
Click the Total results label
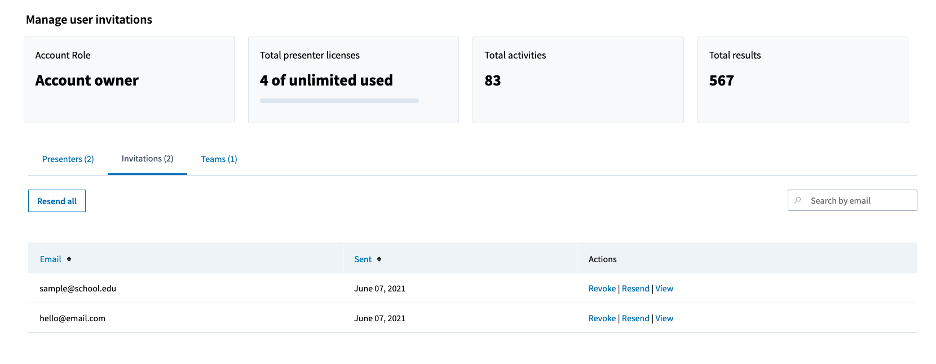[x=735, y=55]
